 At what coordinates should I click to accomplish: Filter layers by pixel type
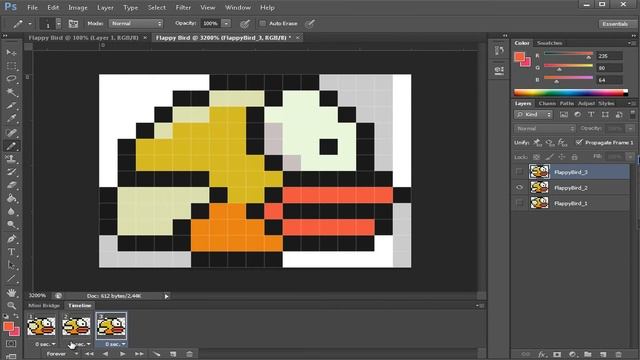pos(564,115)
